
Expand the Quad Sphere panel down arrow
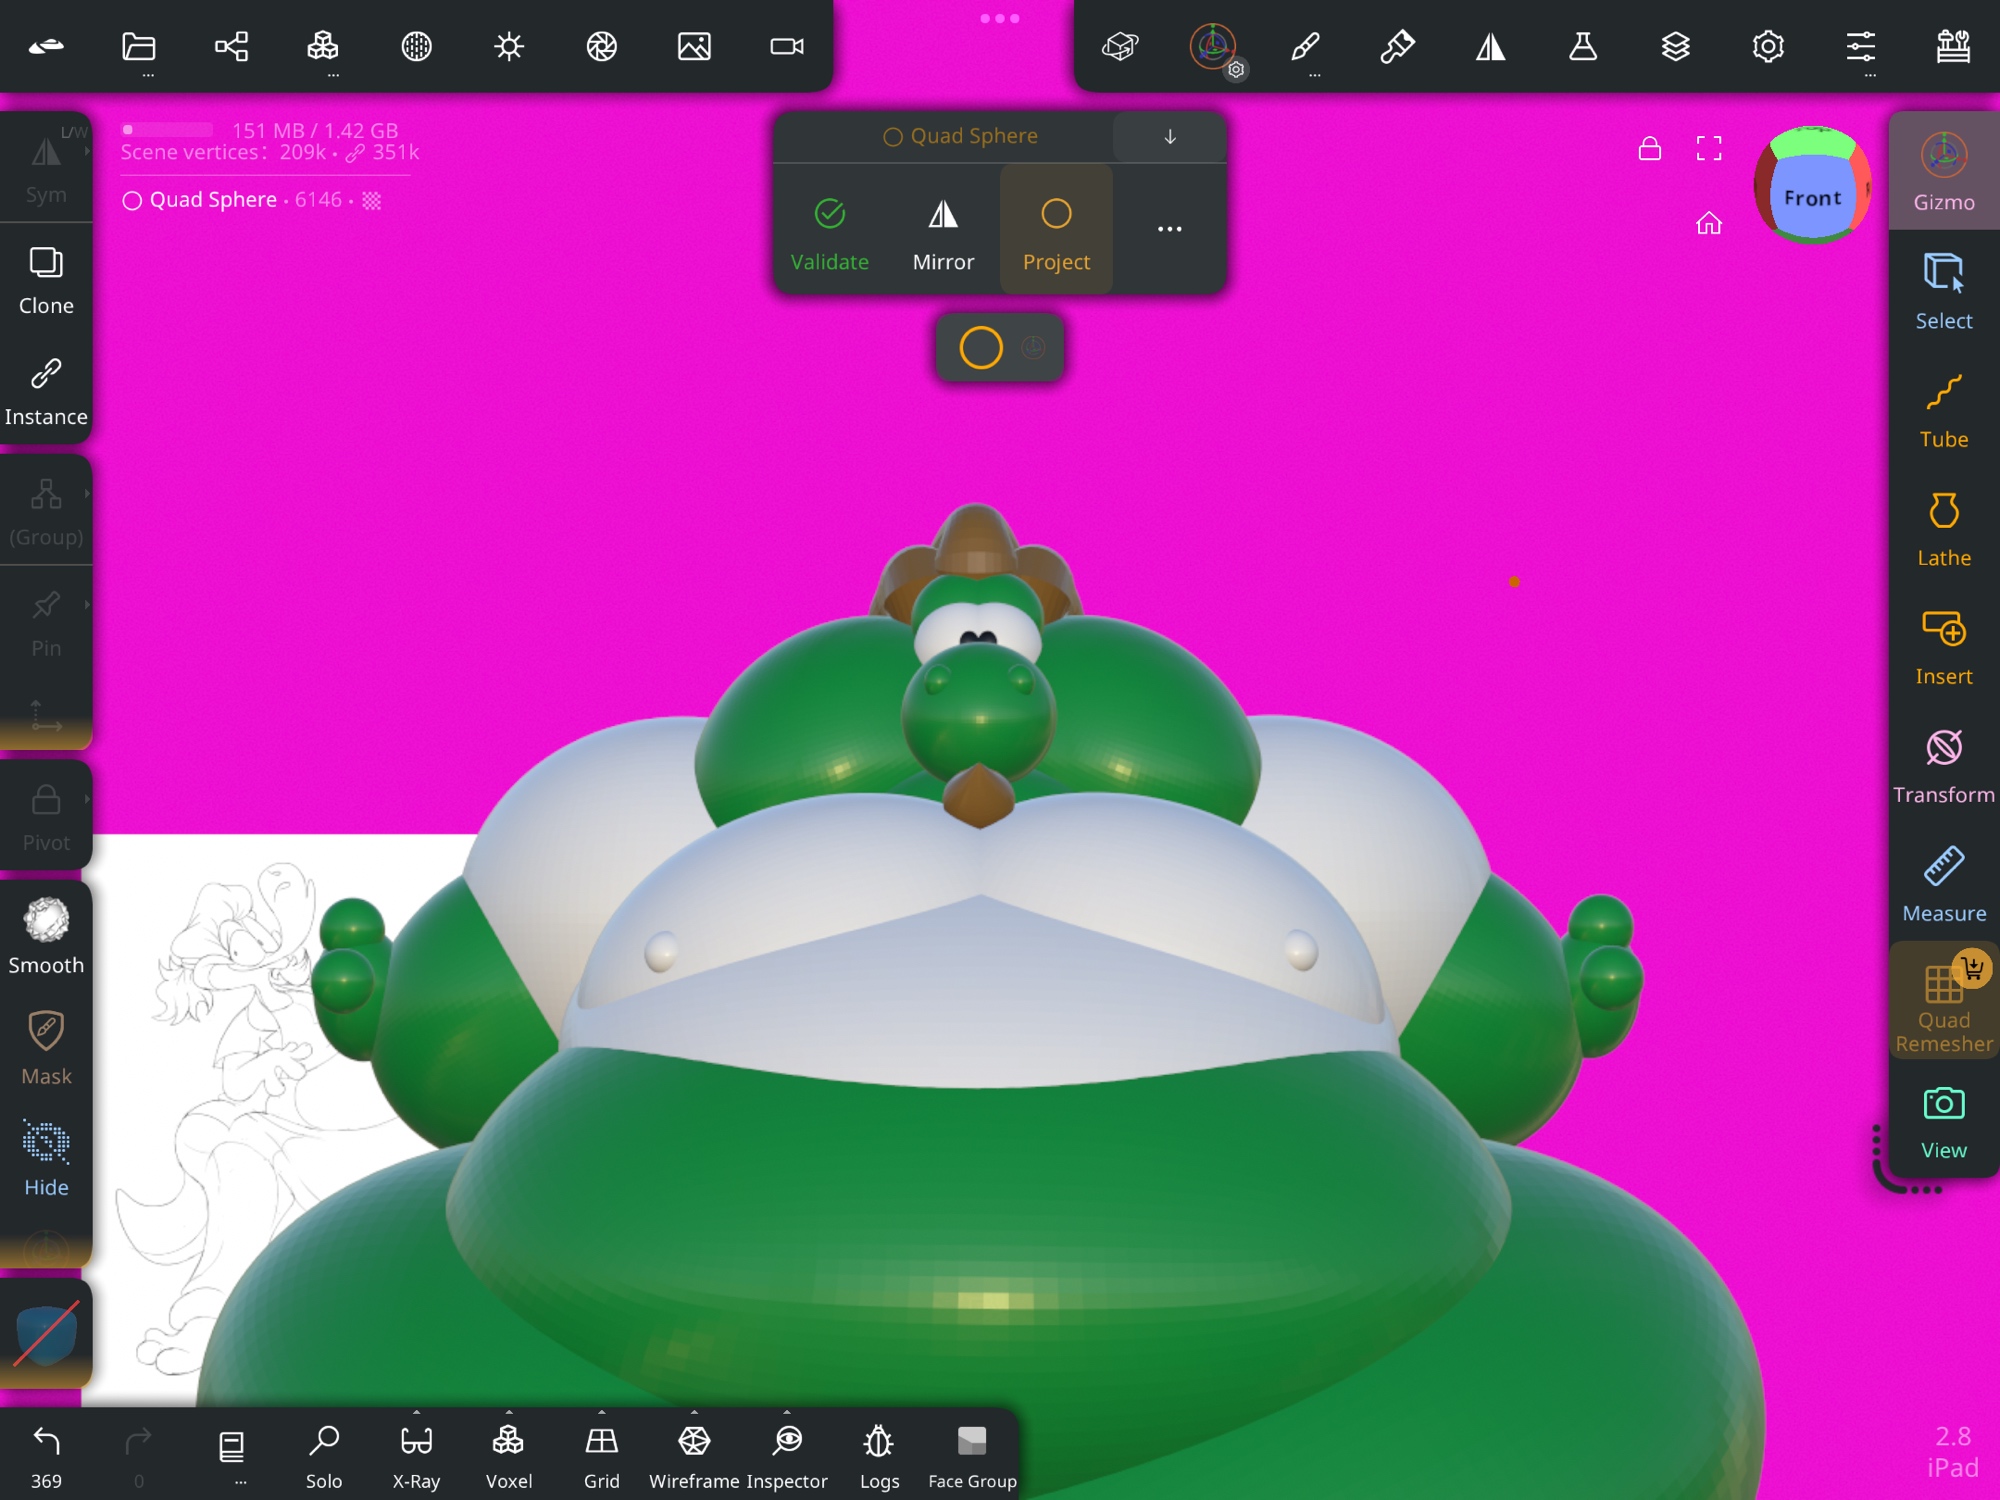[1169, 137]
